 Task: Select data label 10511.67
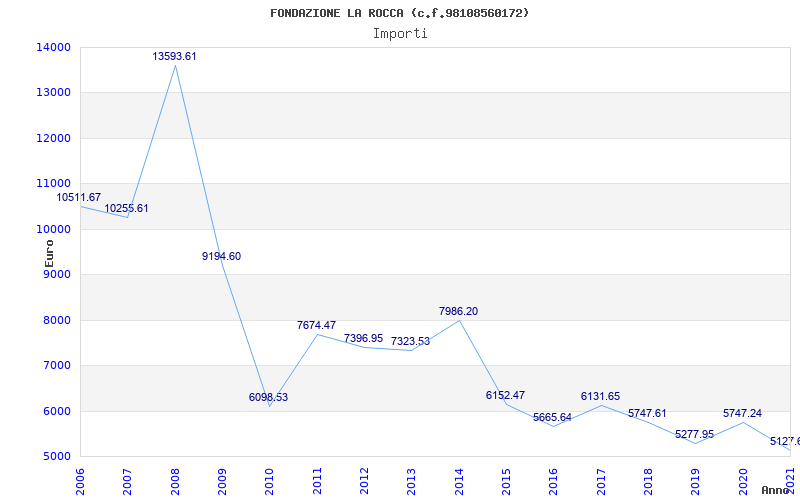click(x=79, y=197)
